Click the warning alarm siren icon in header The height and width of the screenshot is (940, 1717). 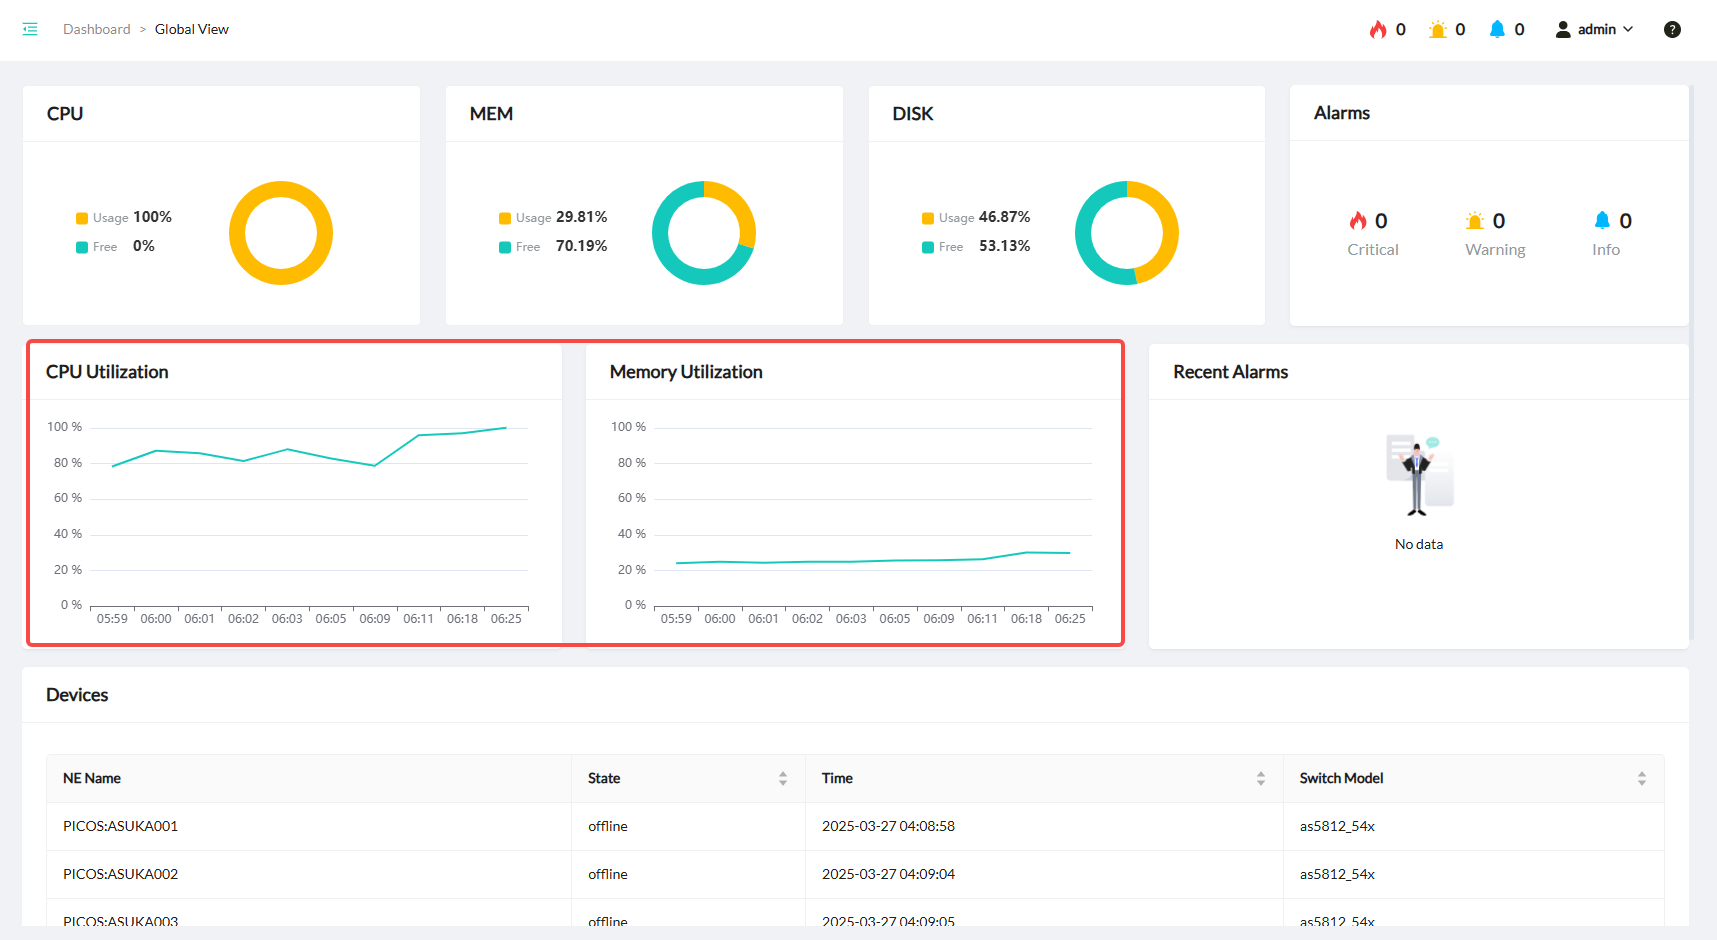1438,29
